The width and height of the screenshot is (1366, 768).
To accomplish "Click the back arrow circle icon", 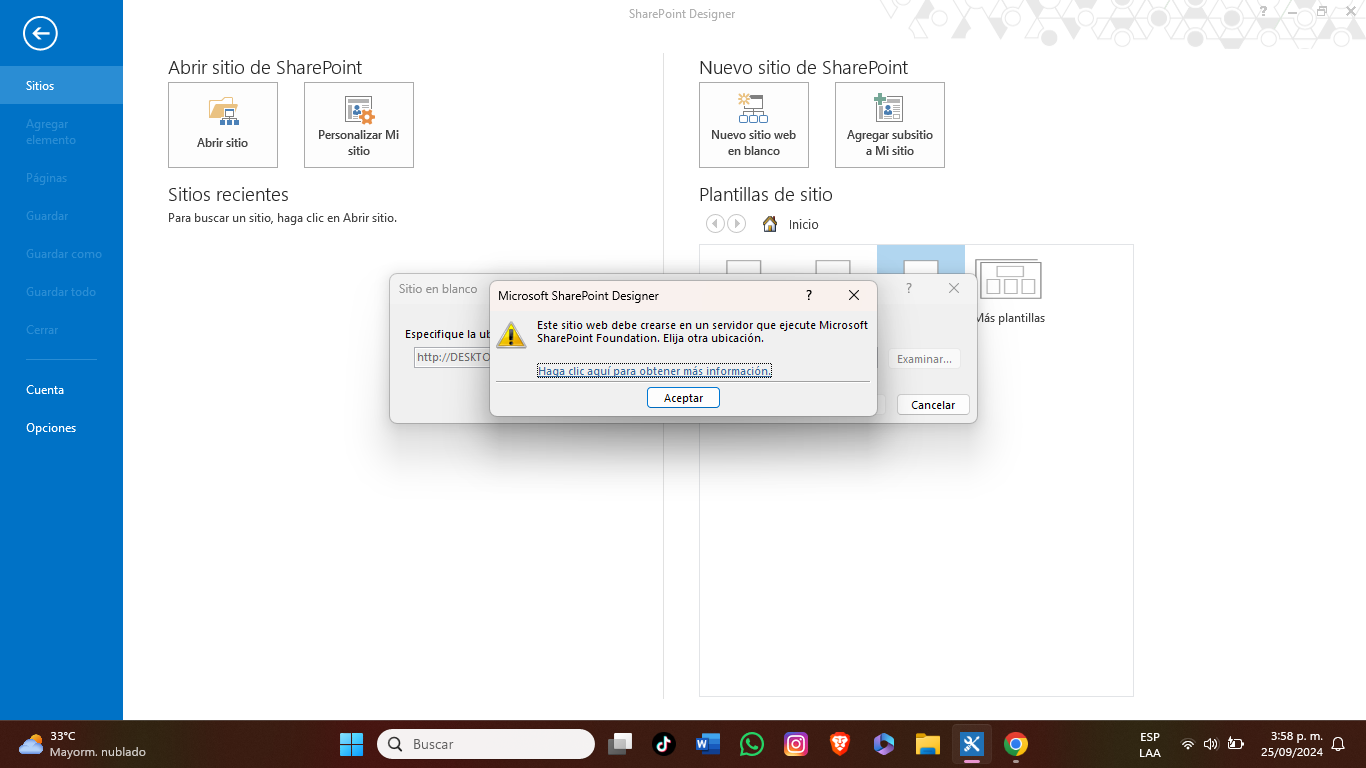I will pos(40,33).
